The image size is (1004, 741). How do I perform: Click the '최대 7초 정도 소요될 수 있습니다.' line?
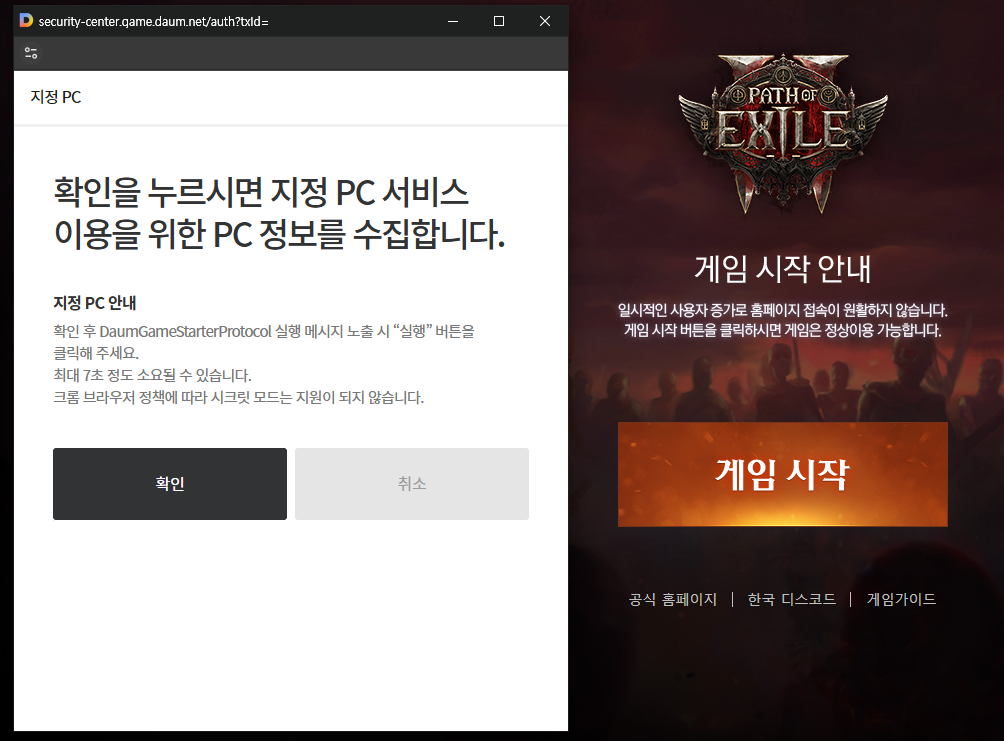click(x=152, y=375)
